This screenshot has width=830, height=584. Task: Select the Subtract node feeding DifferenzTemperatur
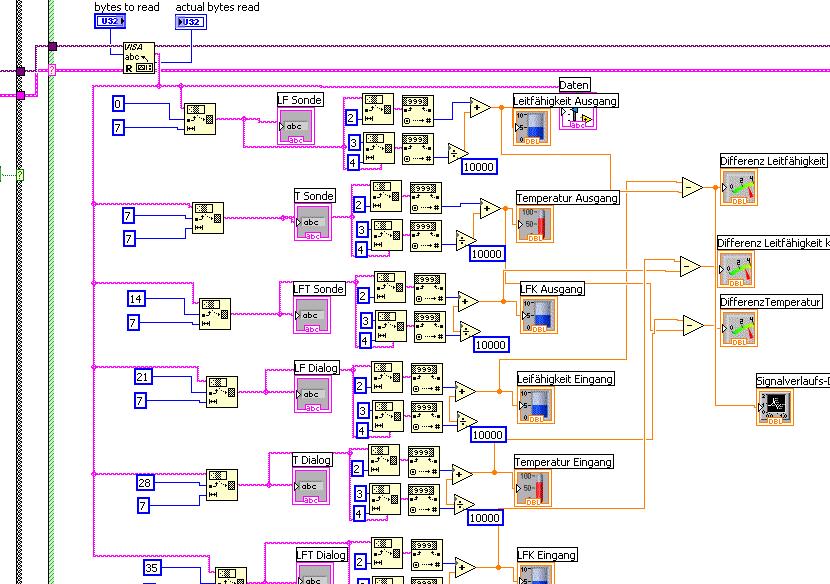pos(692,326)
